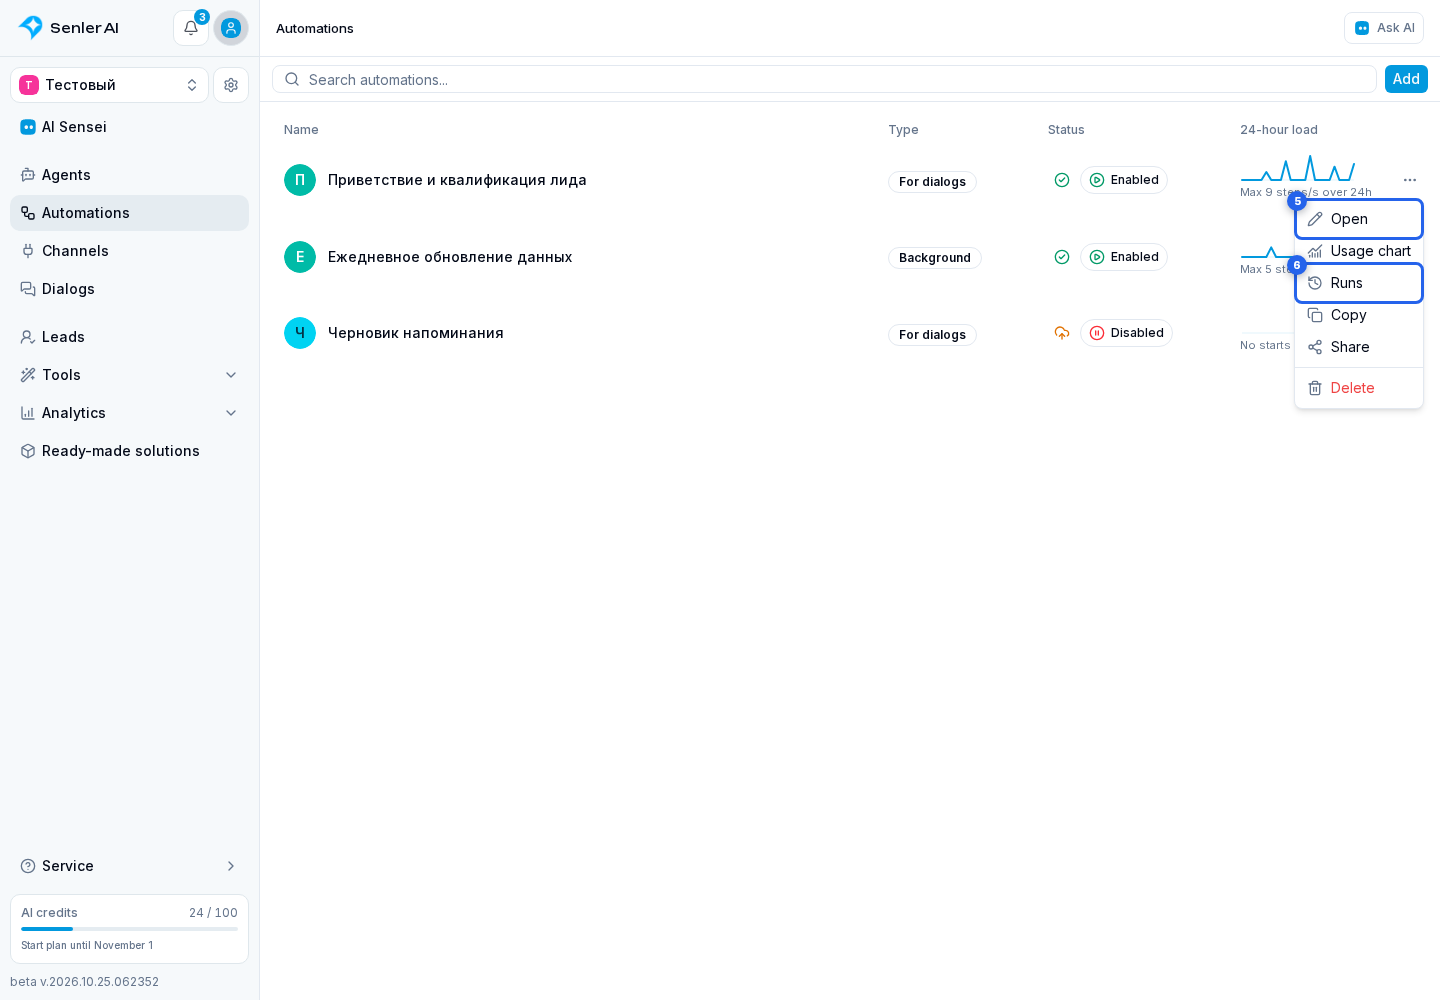
Task: Choose Usage chart in the context menu
Action: coord(1359,251)
